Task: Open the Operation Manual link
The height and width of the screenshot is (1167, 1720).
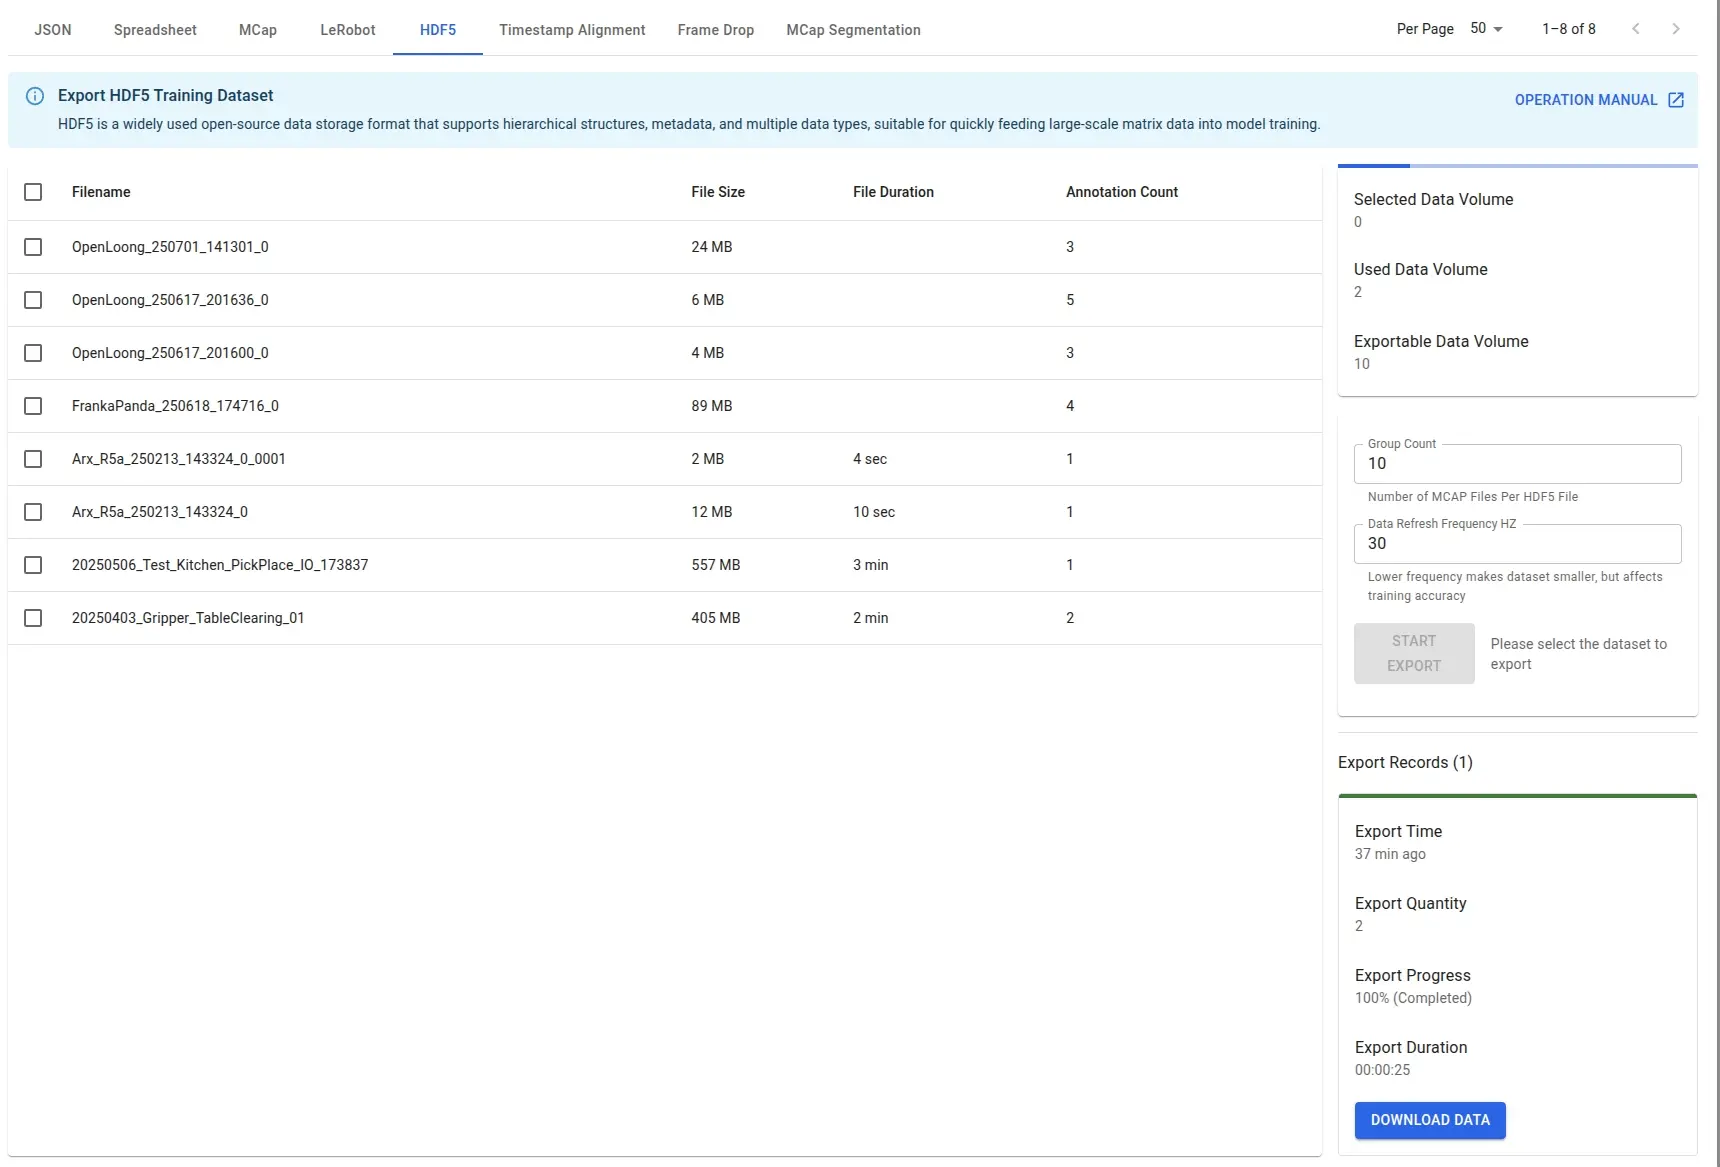Action: (1599, 100)
